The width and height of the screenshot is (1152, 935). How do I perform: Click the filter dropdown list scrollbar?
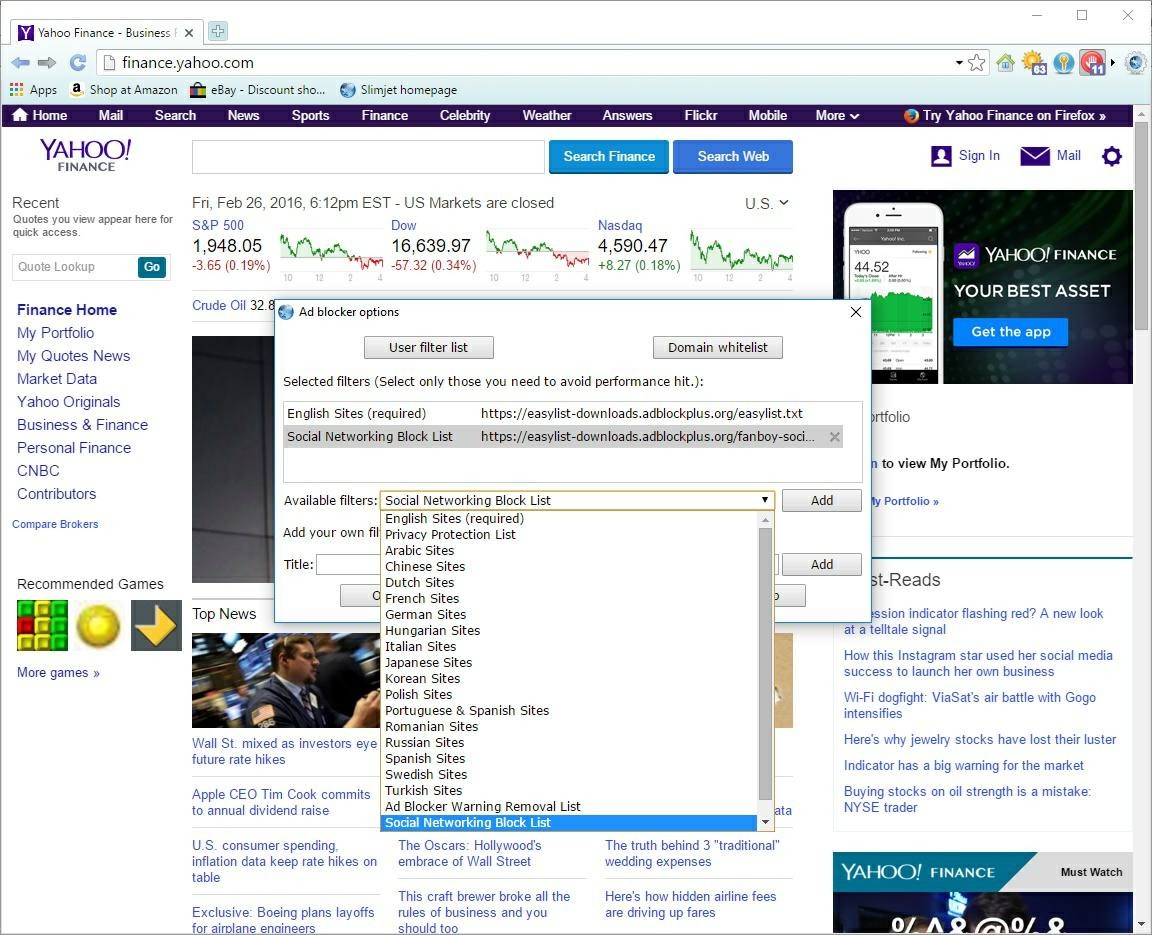[x=765, y=660]
